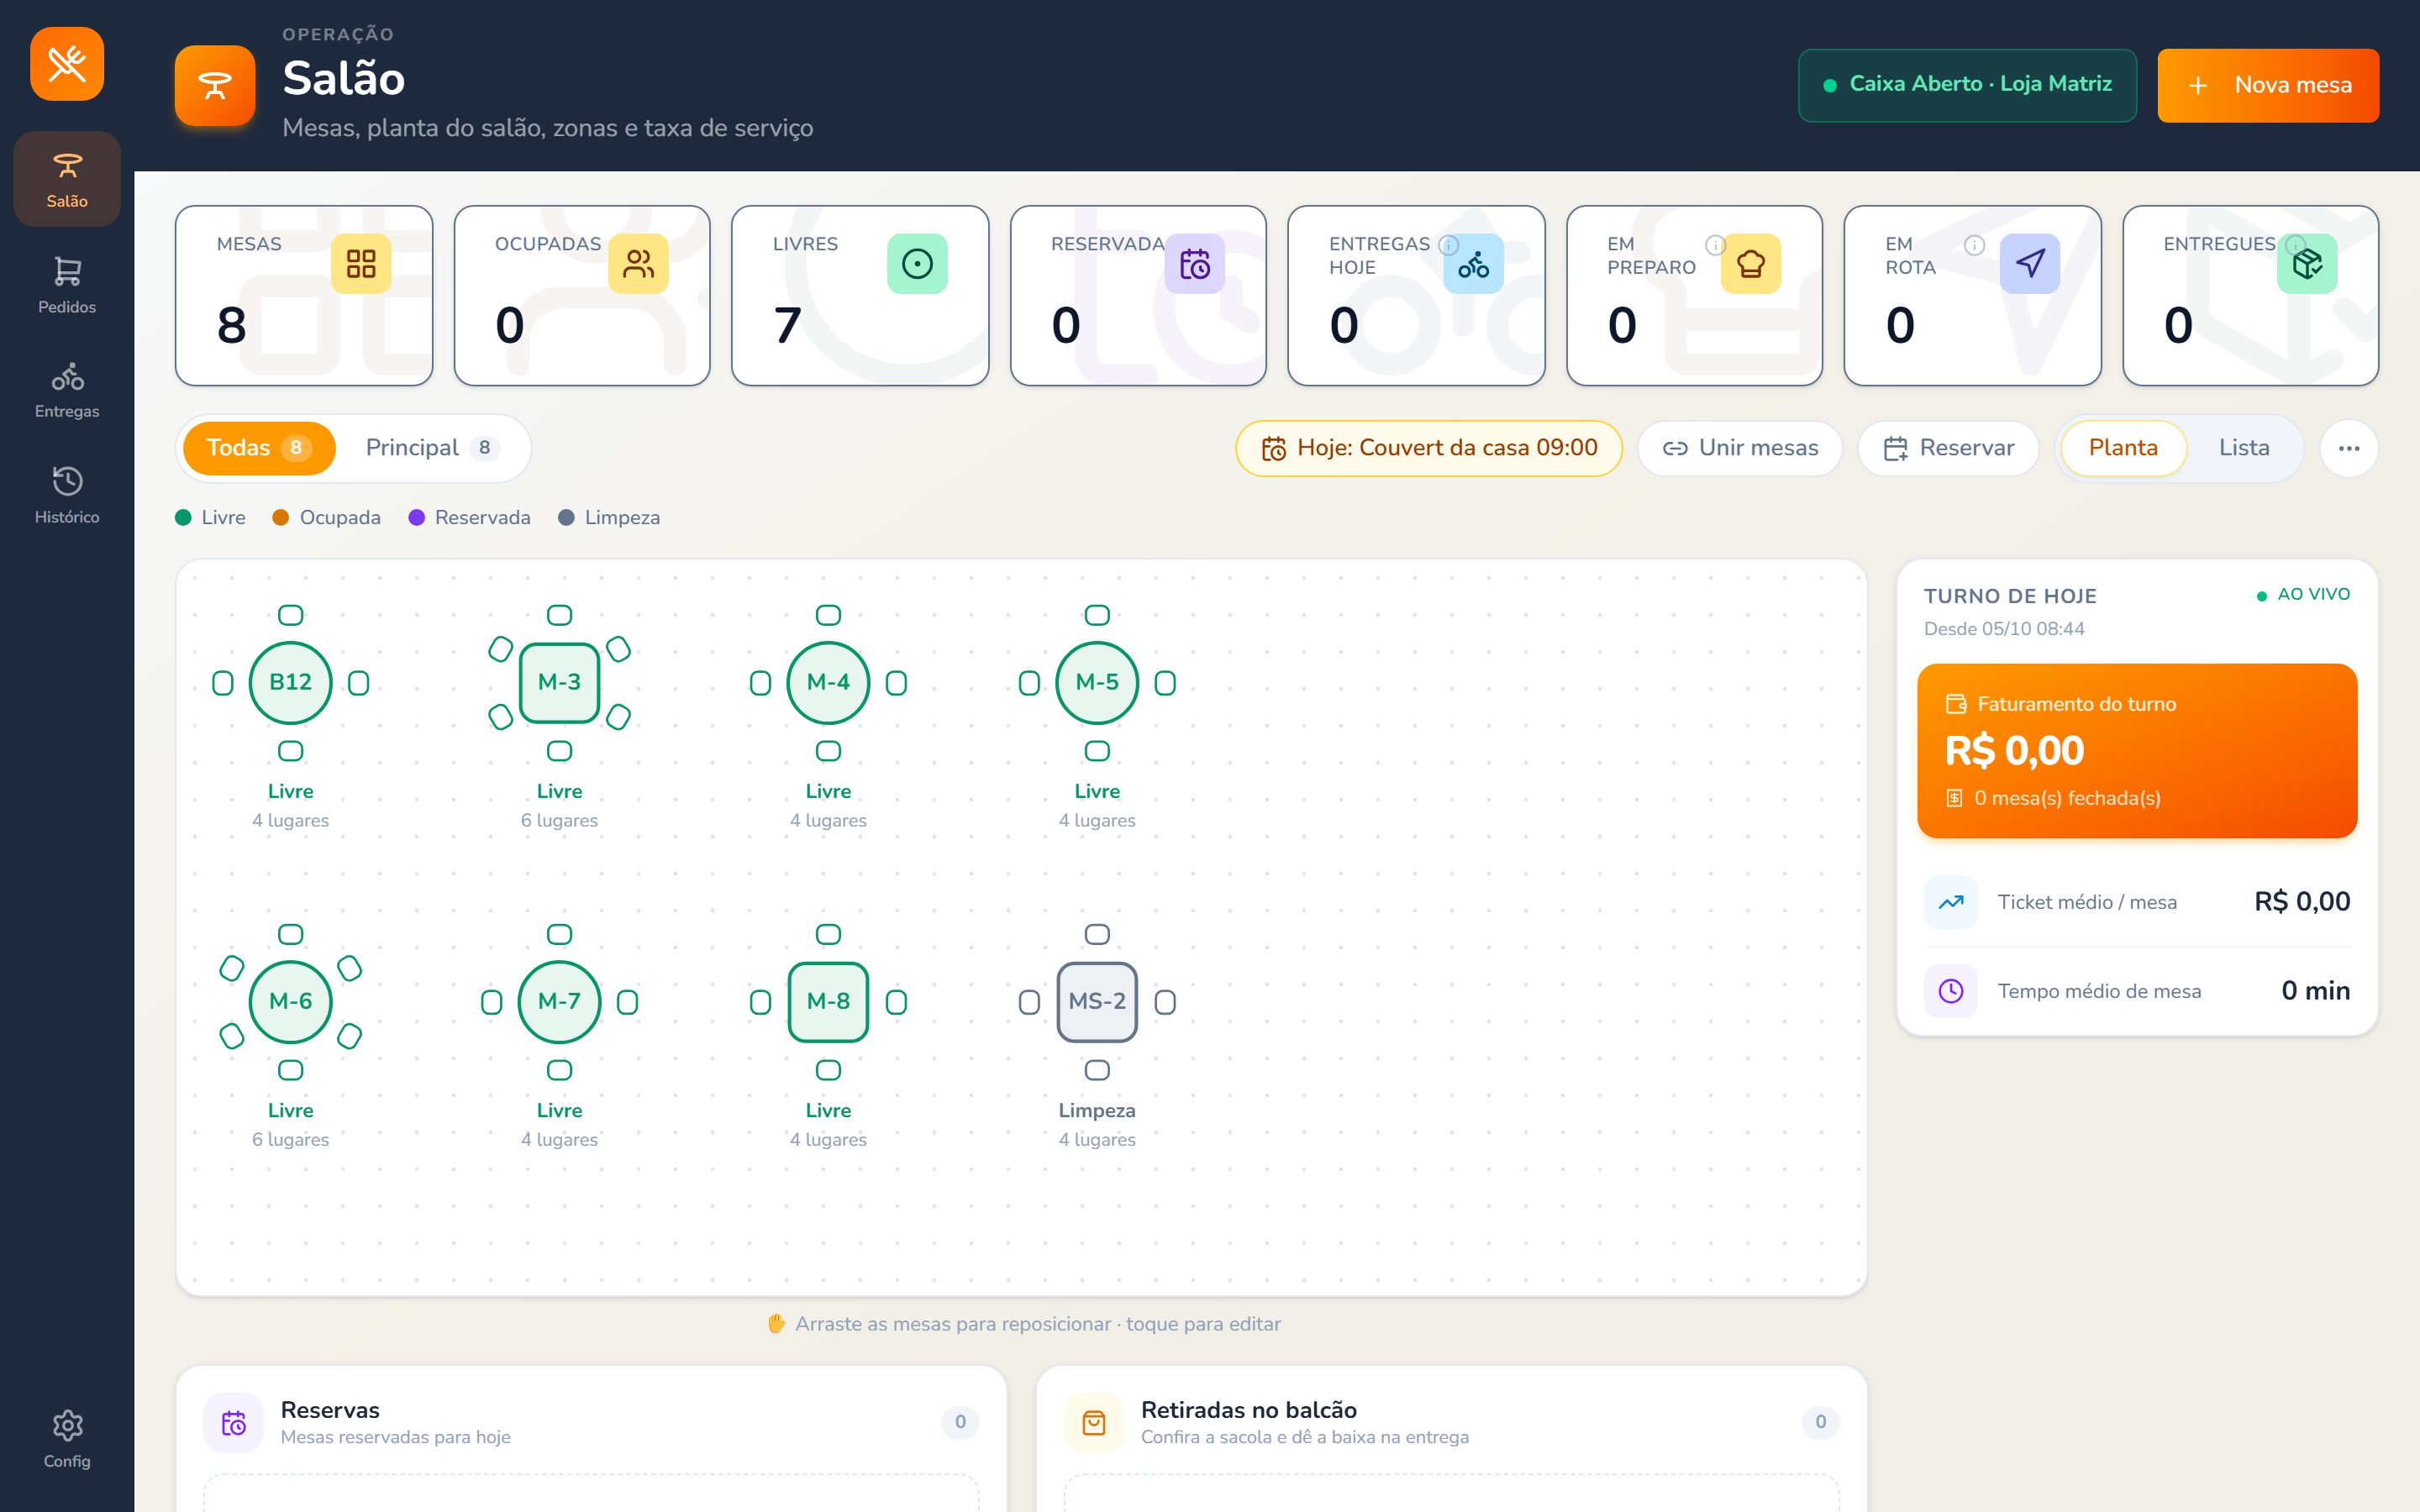
Task: Select the Principal zone tab
Action: [432, 448]
